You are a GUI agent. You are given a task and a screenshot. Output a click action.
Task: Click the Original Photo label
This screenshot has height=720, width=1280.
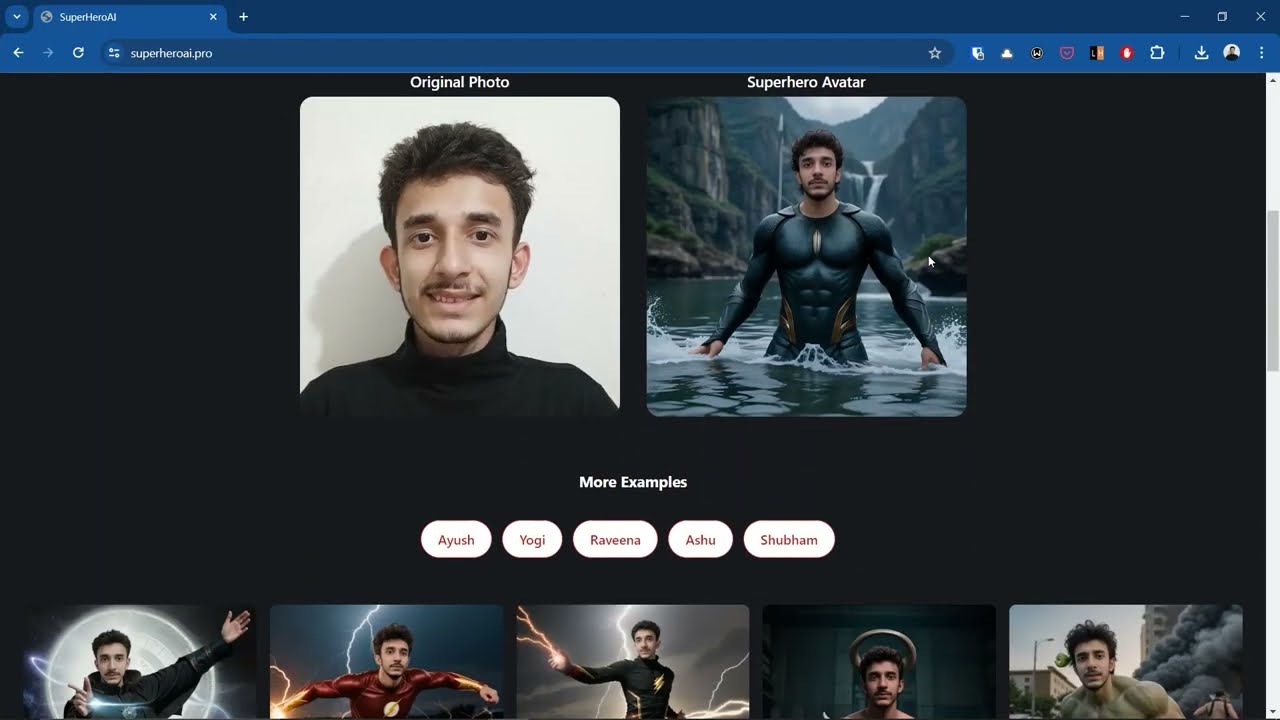click(460, 82)
